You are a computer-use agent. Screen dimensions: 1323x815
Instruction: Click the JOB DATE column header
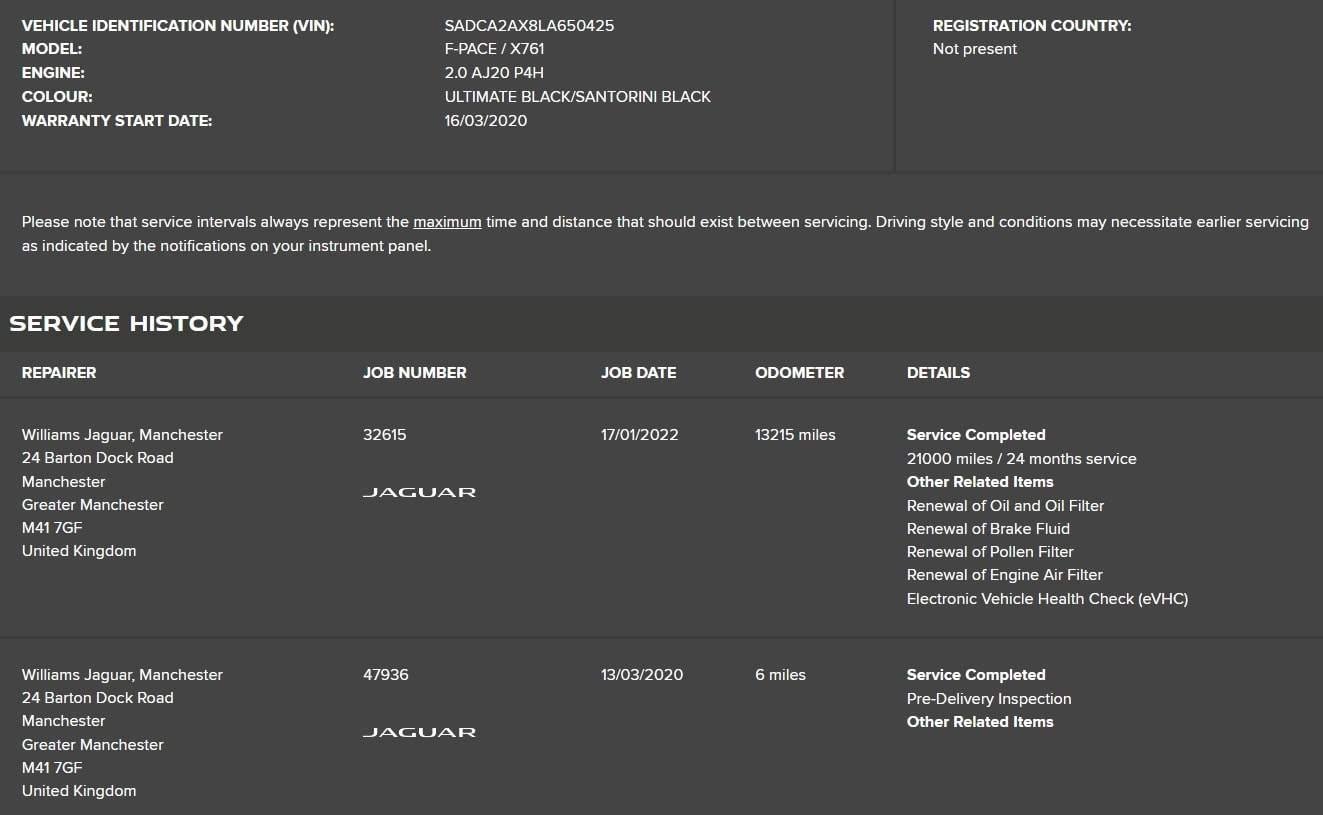pyautogui.click(x=638, y=372)
